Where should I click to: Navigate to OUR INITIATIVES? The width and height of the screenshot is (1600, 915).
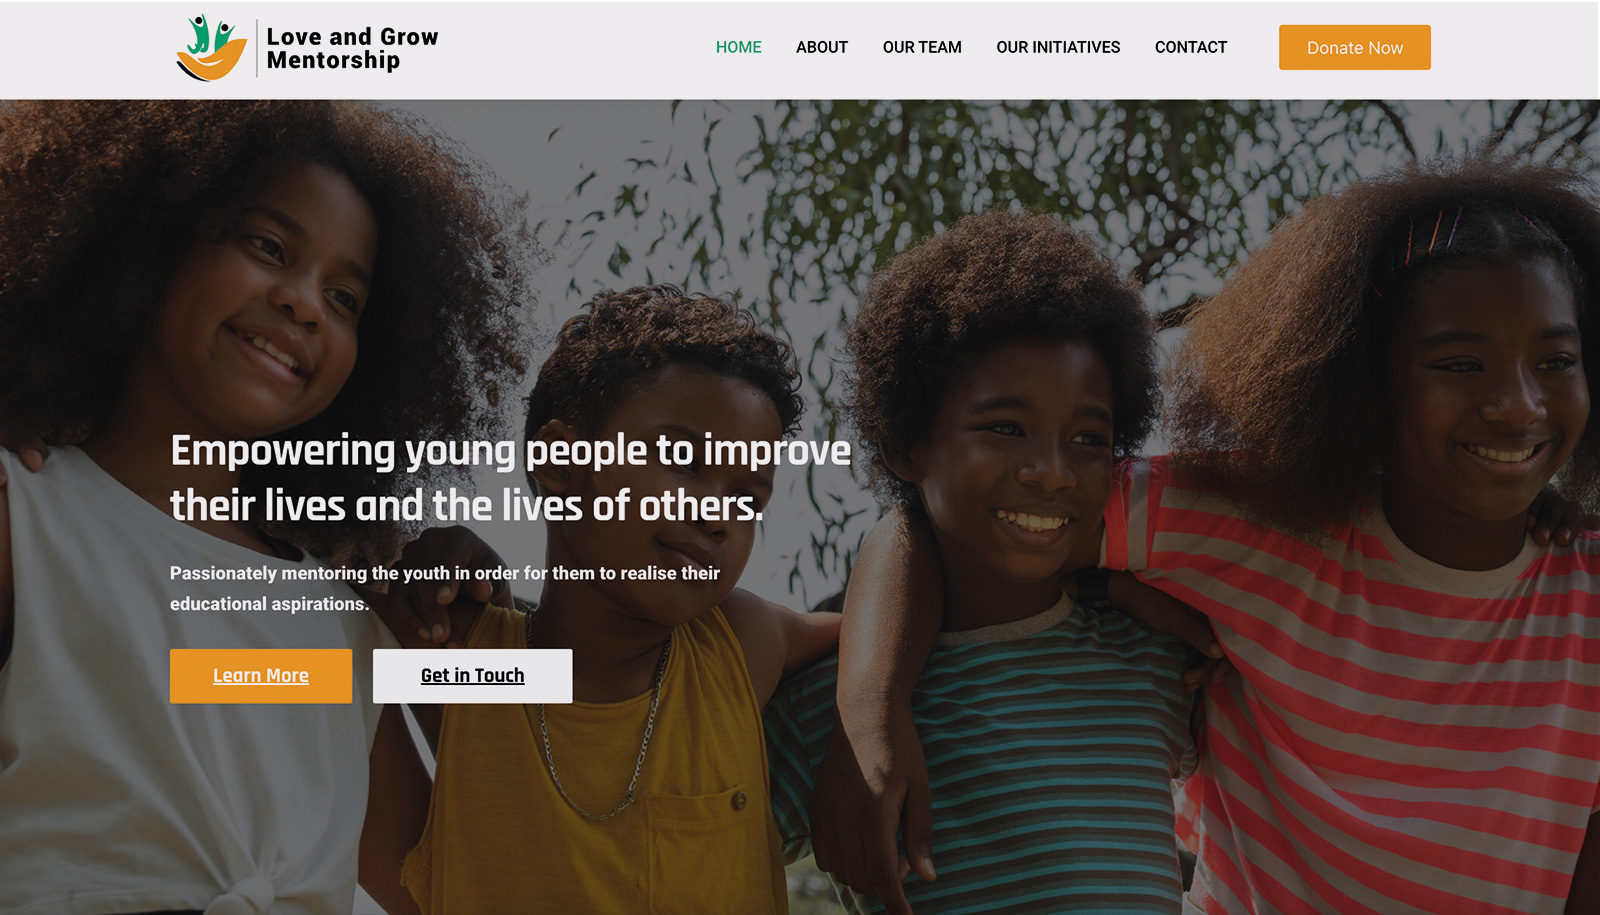pyautogui.click(x=1058, y=47)
